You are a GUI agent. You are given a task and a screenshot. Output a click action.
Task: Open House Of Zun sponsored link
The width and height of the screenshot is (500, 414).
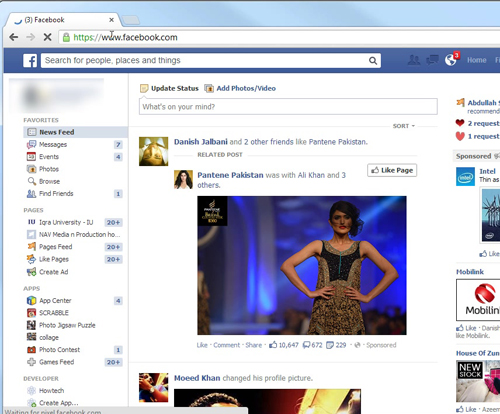point(478,353)
